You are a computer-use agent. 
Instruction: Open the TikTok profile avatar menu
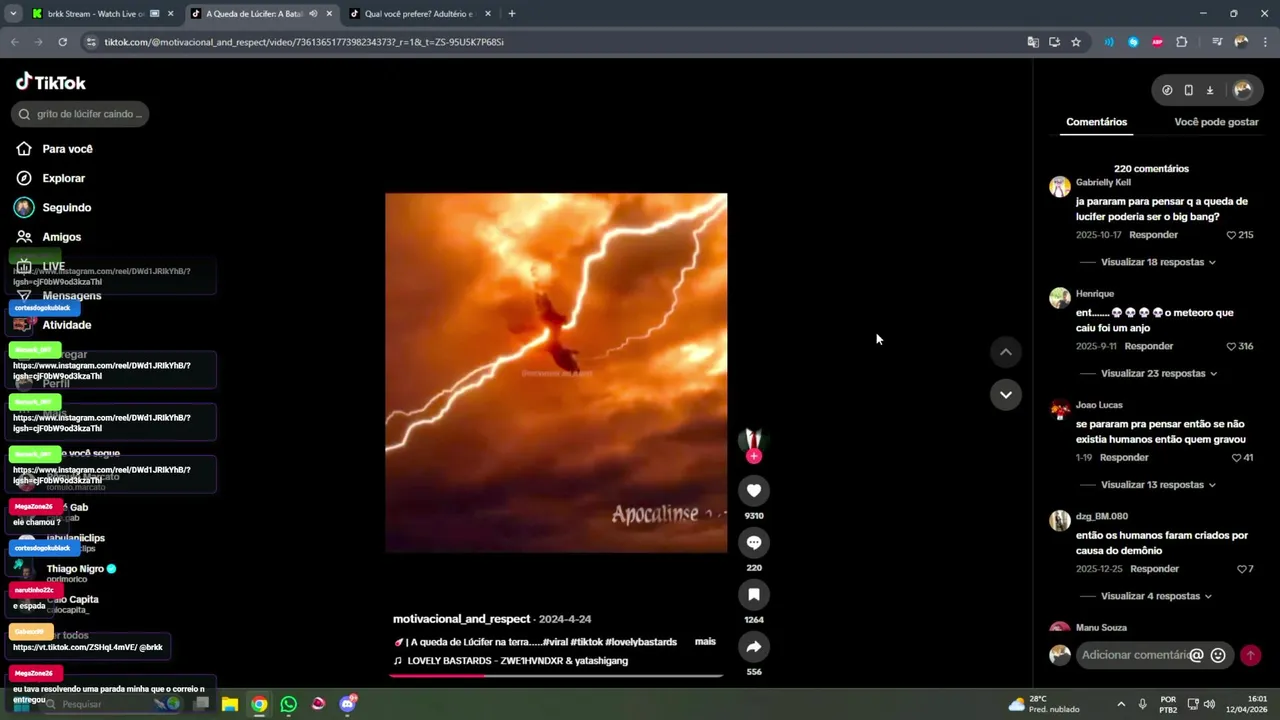click(x=1243, y=90)
